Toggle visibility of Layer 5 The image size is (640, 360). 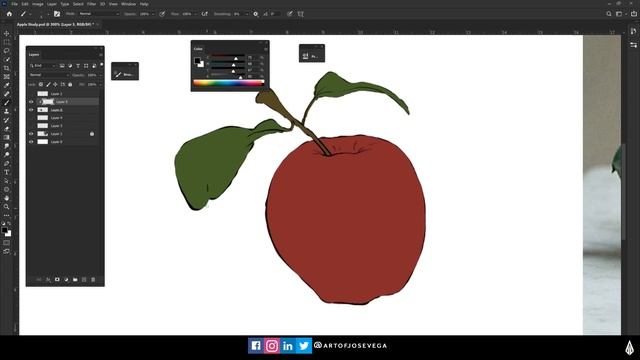[x=31, y=102]
